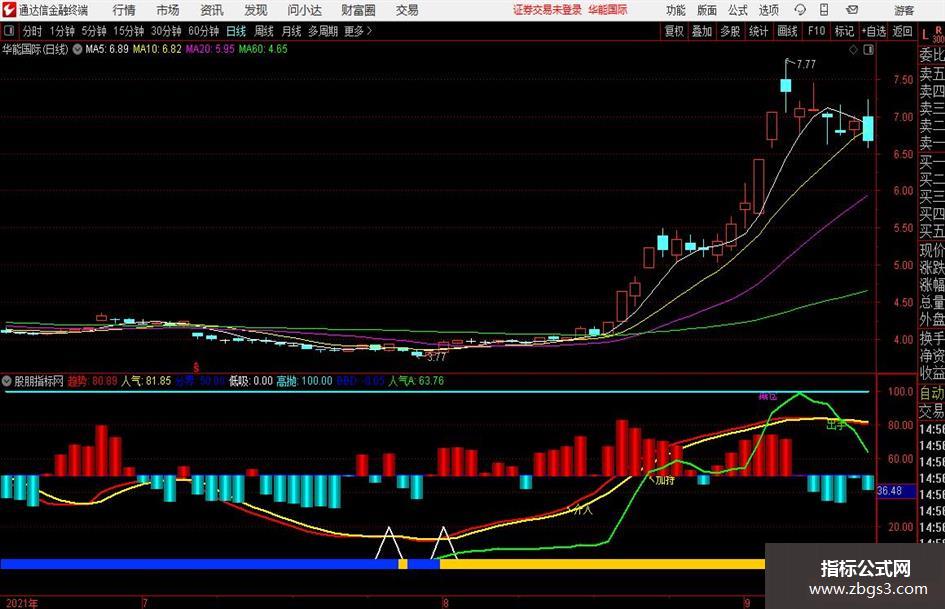Click the MA5: 6.89 label
945x609 pixels.
(107, 49)
